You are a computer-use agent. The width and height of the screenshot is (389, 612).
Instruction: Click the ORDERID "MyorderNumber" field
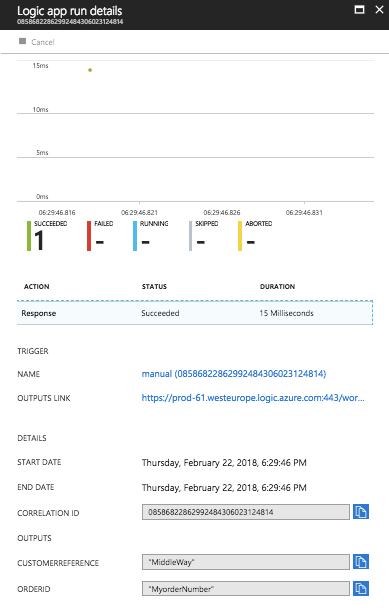click(246, 589)
